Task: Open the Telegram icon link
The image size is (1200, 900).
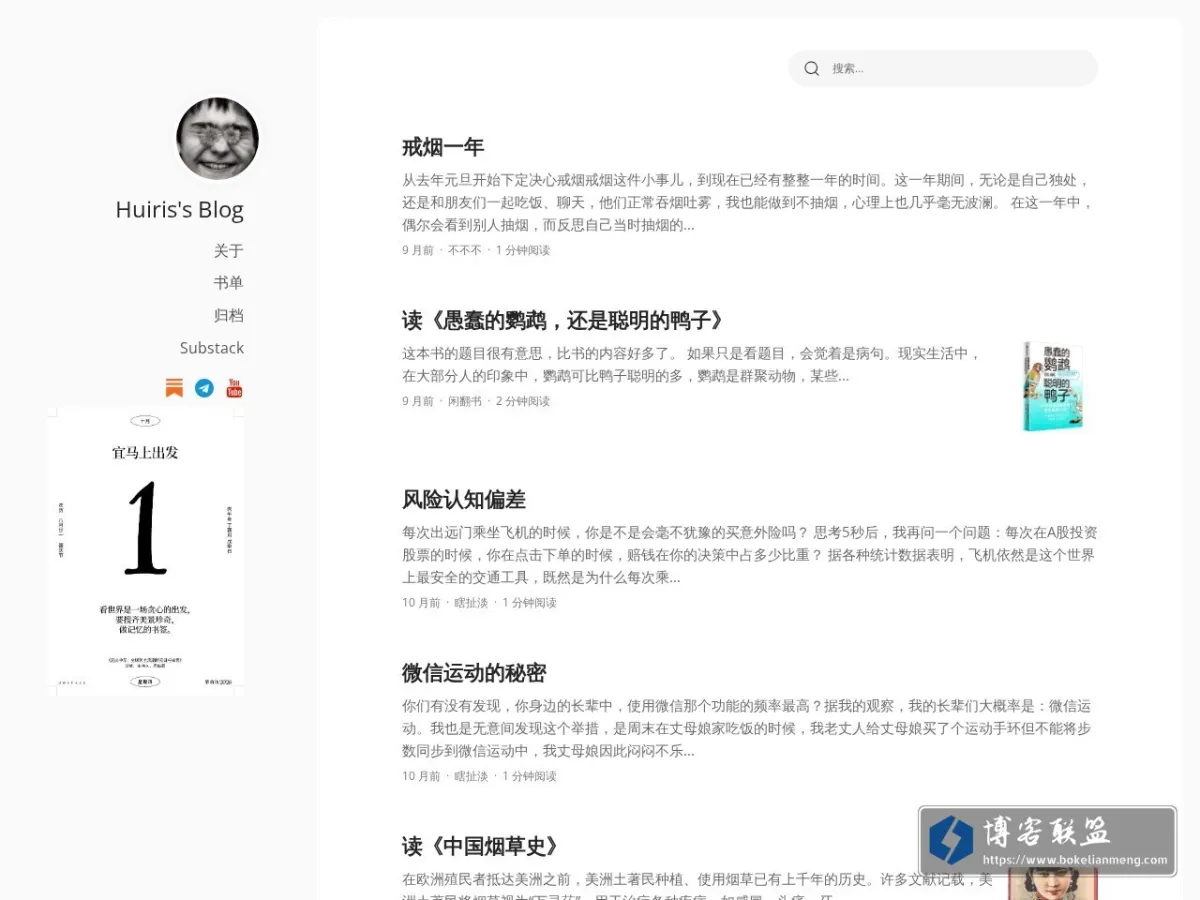Action: [204, 388]
